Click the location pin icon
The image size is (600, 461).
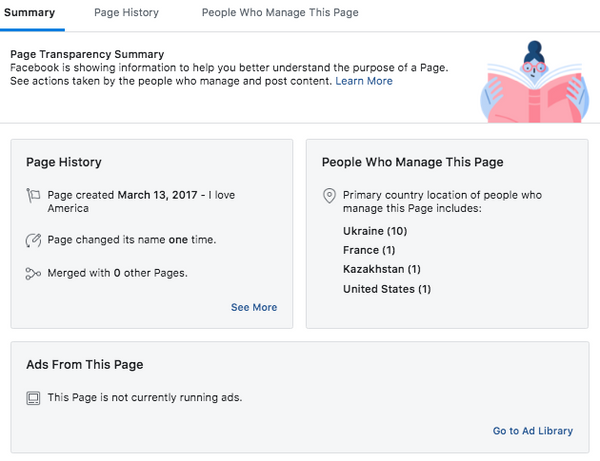pyautogui.click(x=329, y=195)
